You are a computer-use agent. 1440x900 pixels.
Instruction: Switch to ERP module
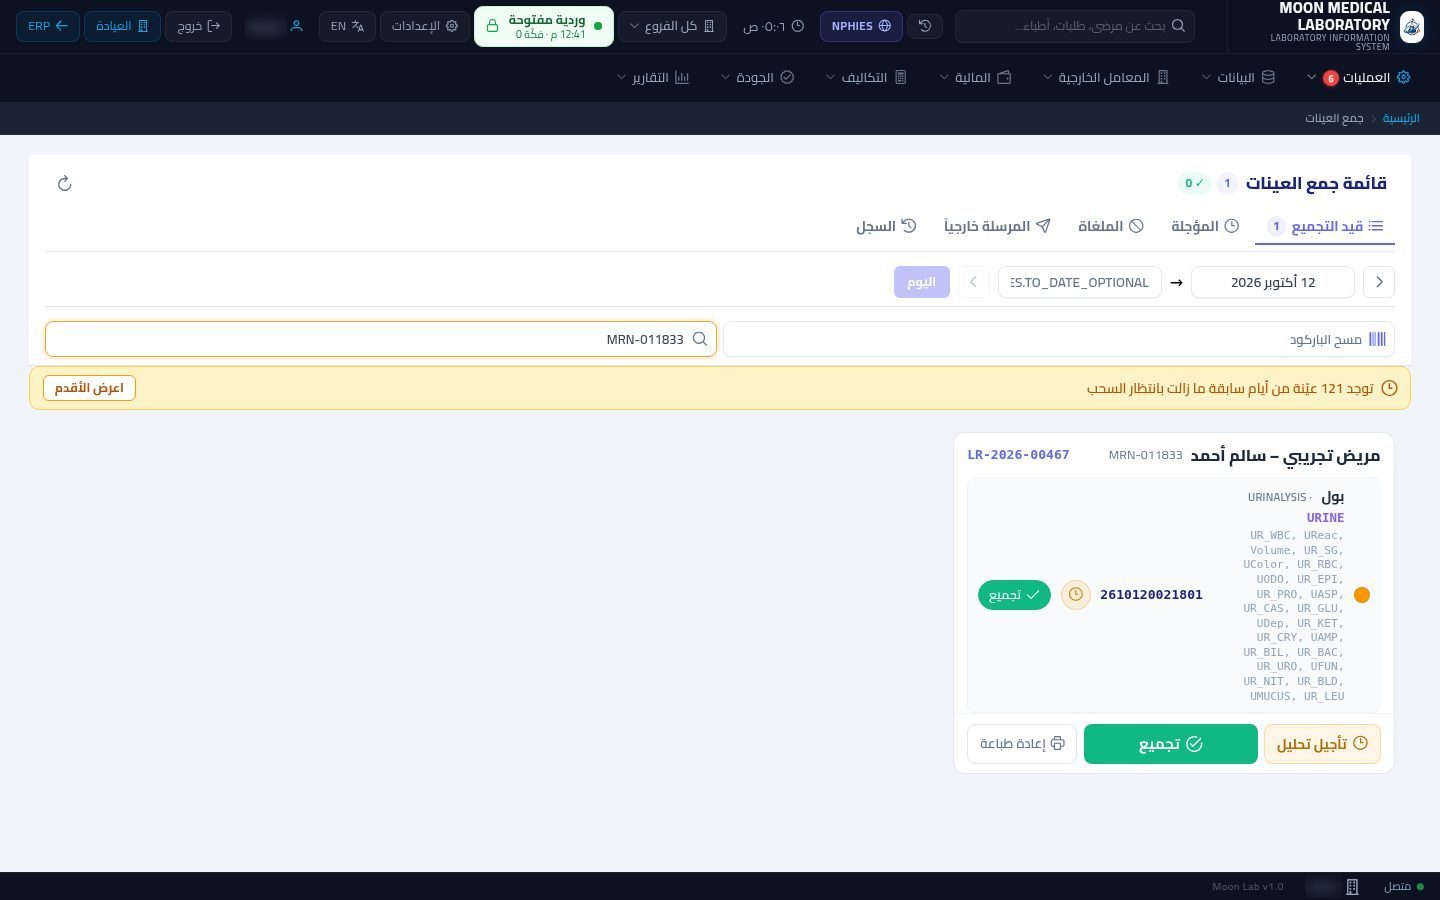point(48,26)
